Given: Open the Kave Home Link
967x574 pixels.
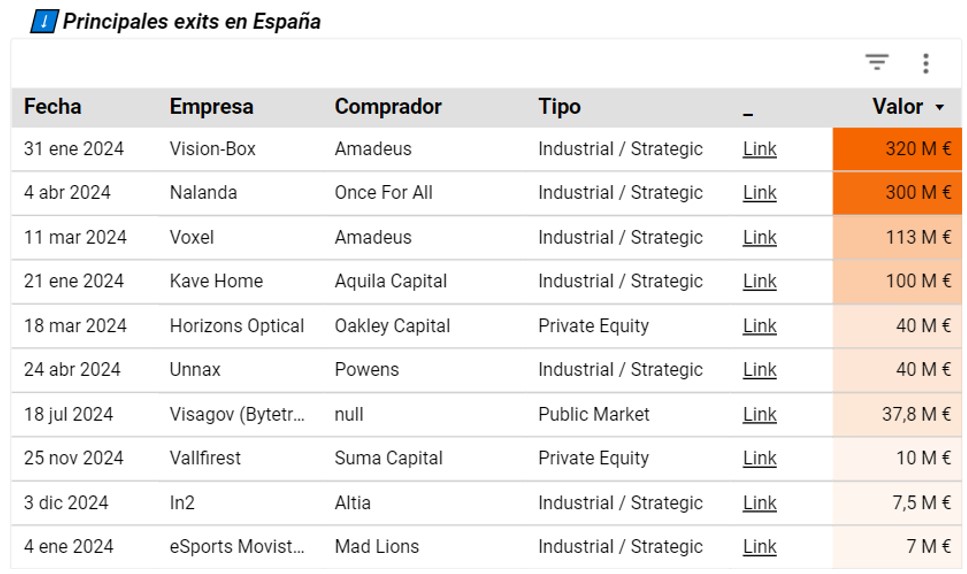Looking at the screenshot, I should tap(759, 281).
